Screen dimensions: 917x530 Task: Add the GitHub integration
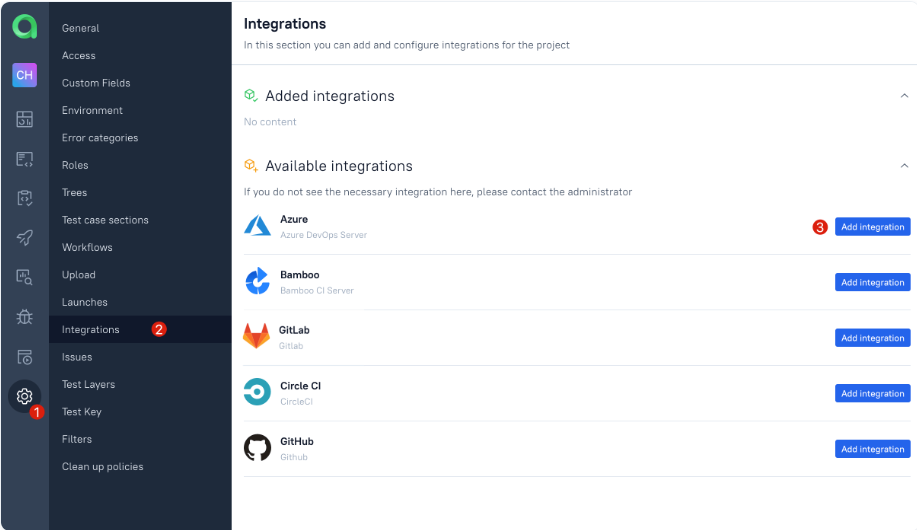(872, 449)
